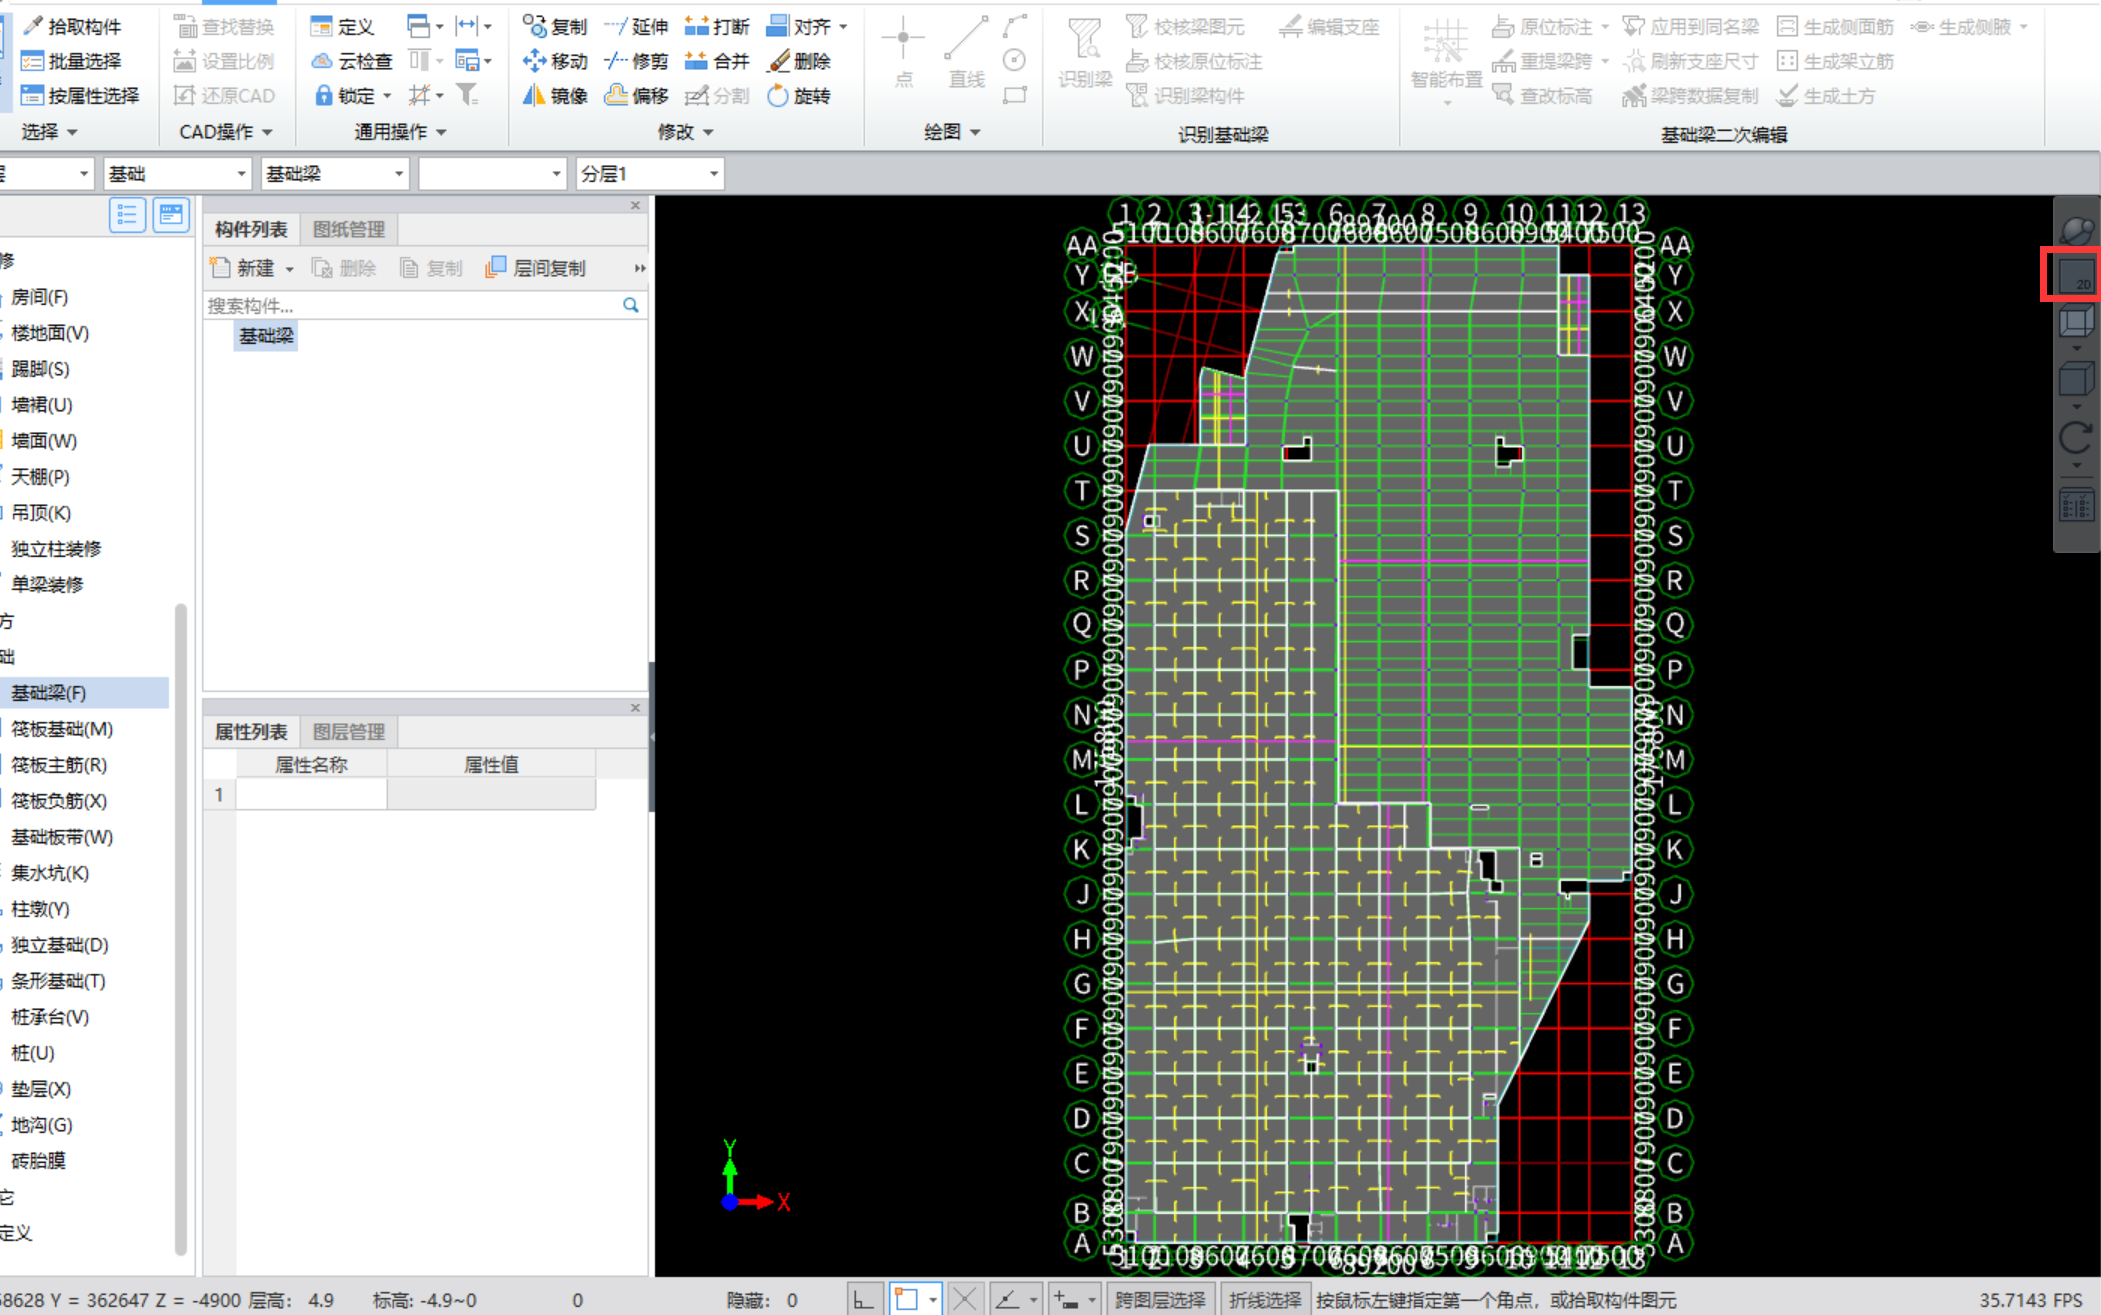Click the 对齐 align tool
The width and height of the screenshot is (2101, 1315).
click(799, 26)
